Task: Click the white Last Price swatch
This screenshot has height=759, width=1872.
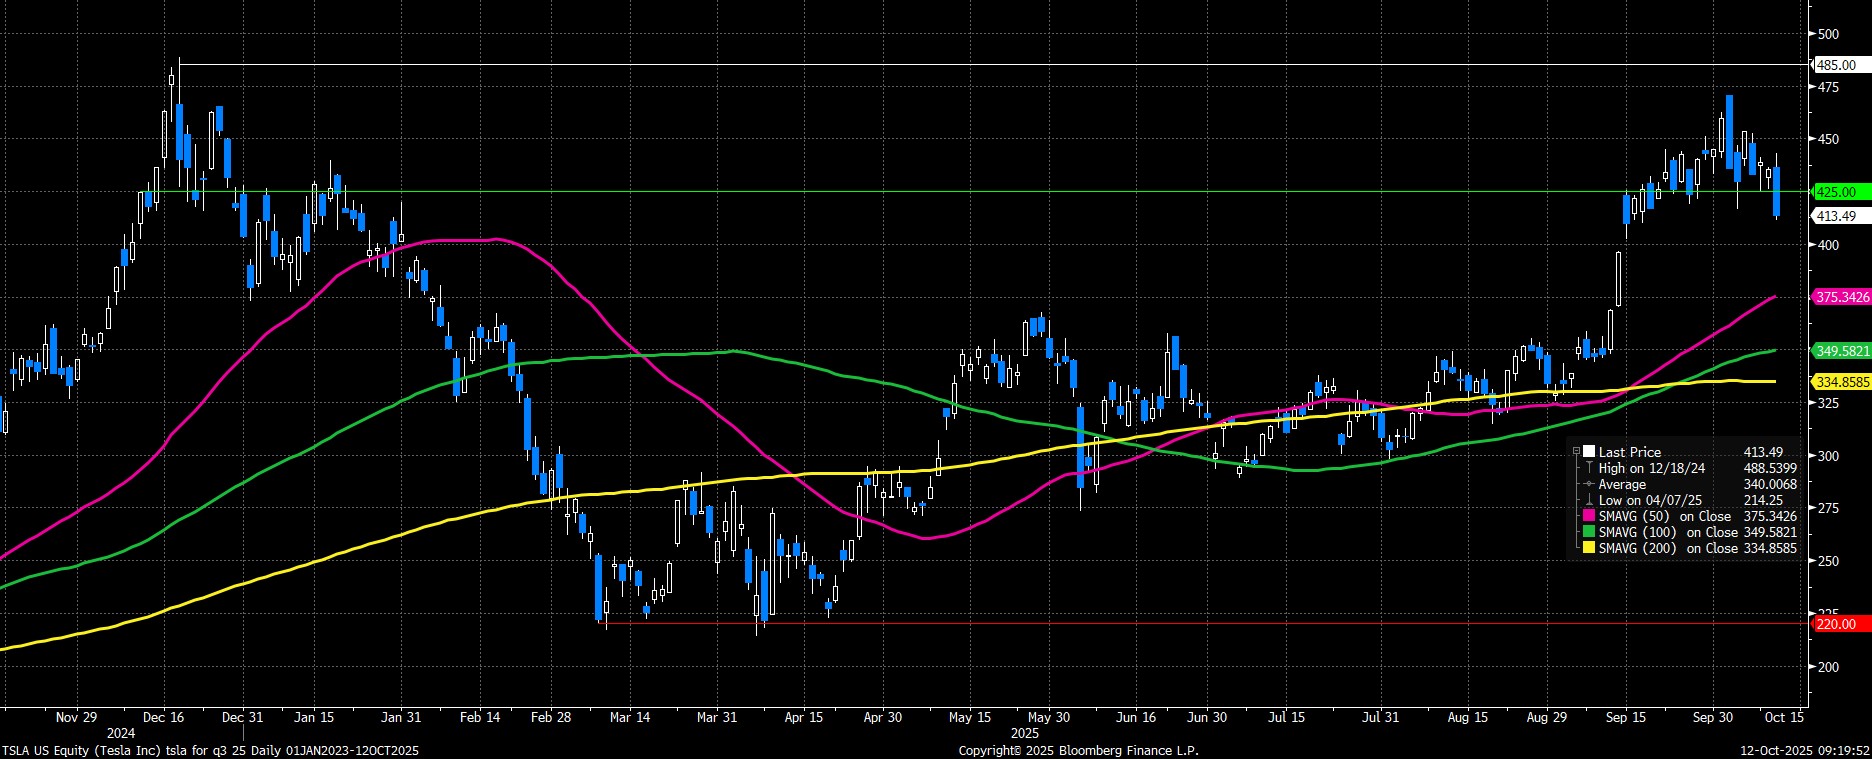Action: click(1589, 452)
